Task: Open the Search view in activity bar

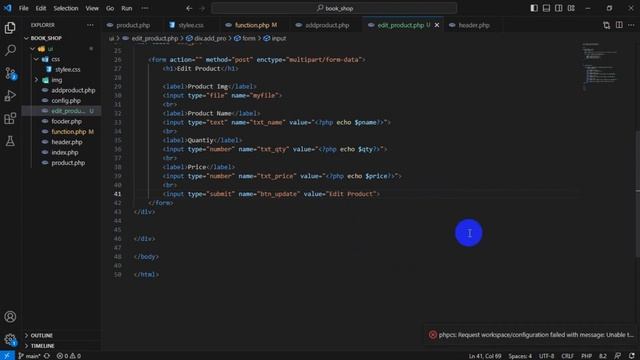Action: coord(10,51)
